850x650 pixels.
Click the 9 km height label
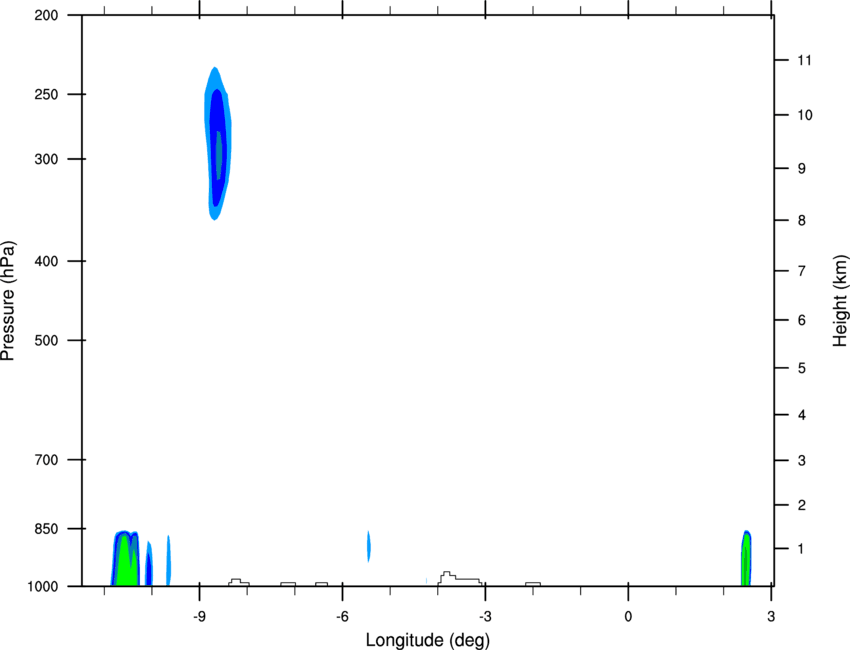point(801,169)
